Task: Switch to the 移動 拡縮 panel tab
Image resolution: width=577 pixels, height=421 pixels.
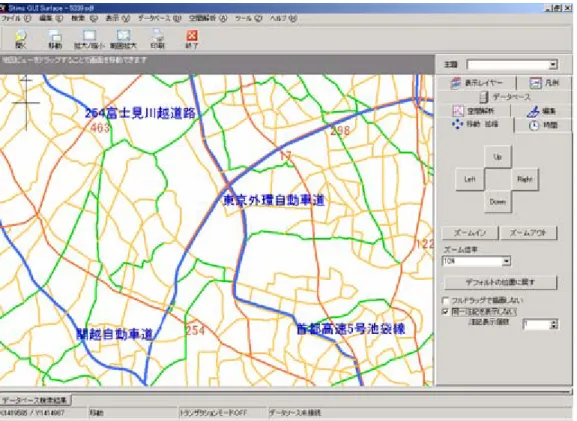Action: (x=475, y=125)
